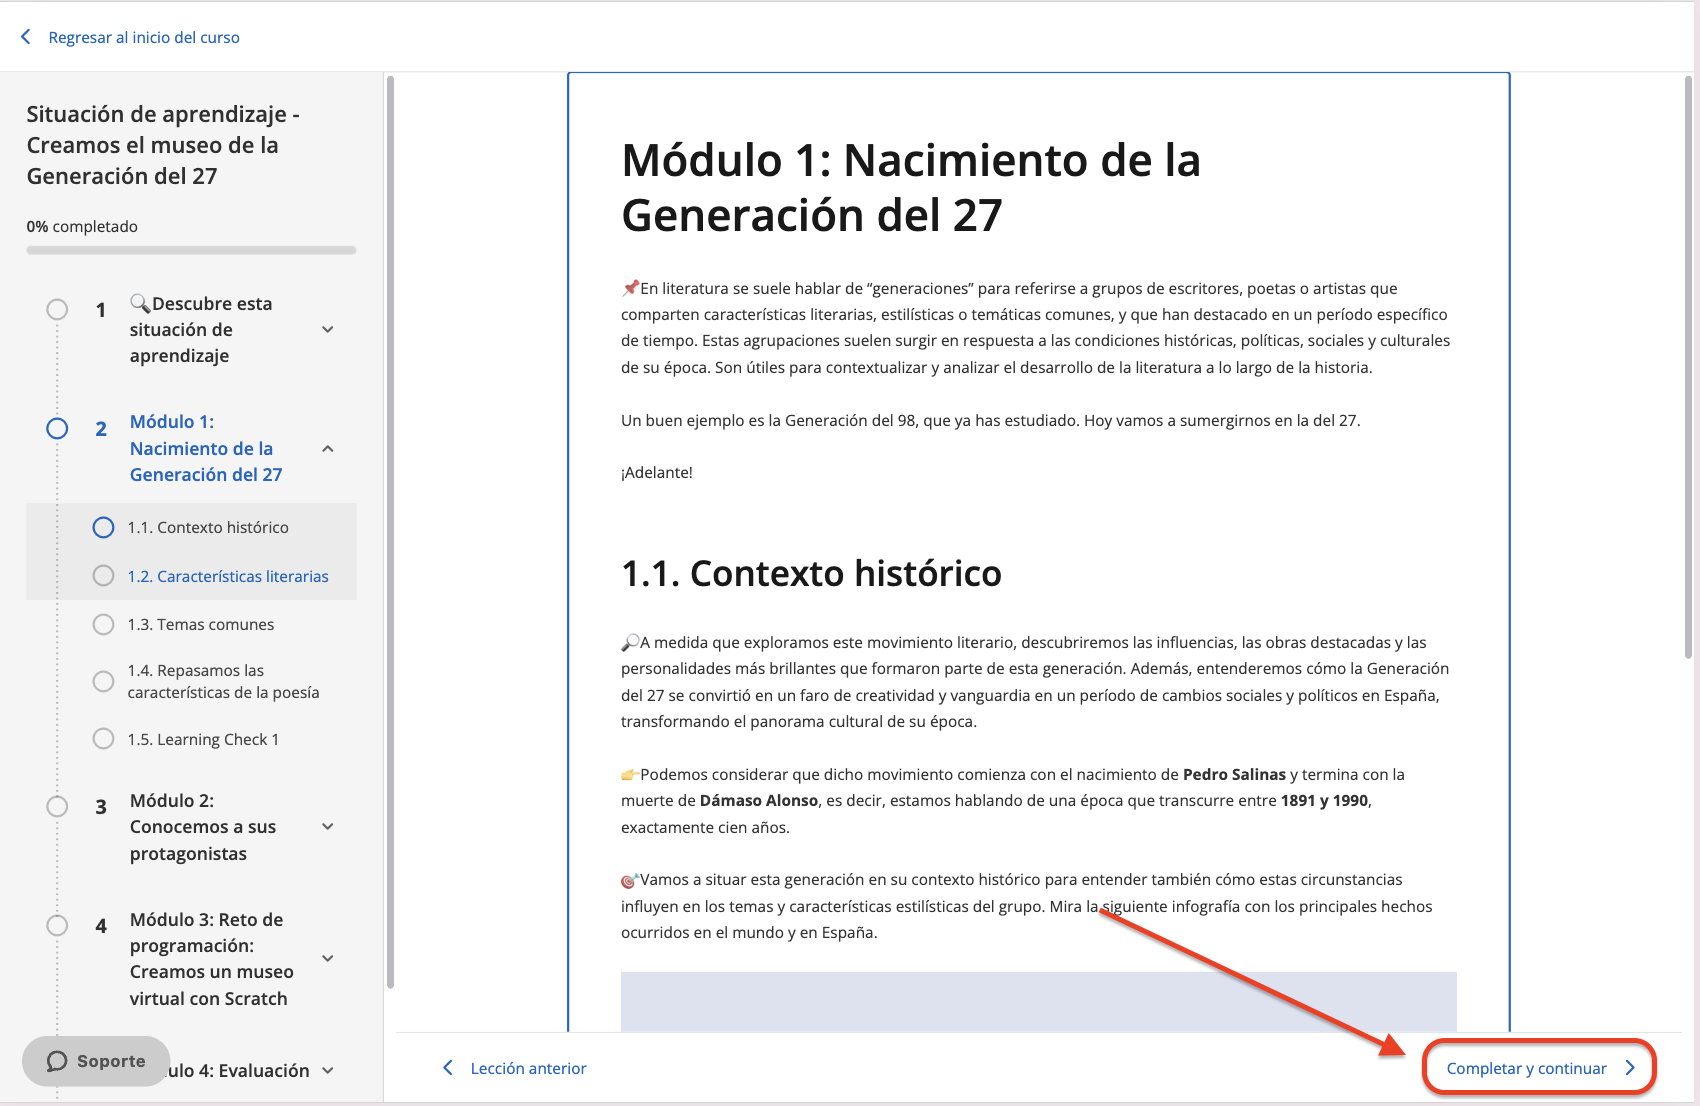This screenshot has height=1106, width=1700.
Task: Click the pushpin emoji before En literatura
Action: tap(630, 288)
